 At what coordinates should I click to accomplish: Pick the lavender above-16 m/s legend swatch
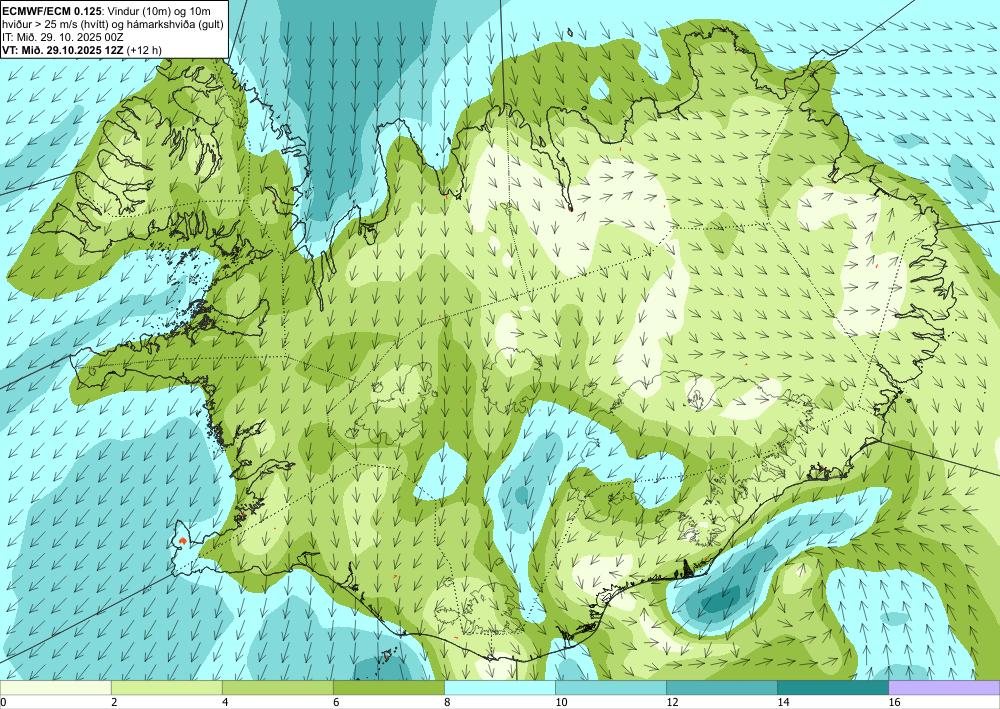pyautogui.click(x=945, y=687)
